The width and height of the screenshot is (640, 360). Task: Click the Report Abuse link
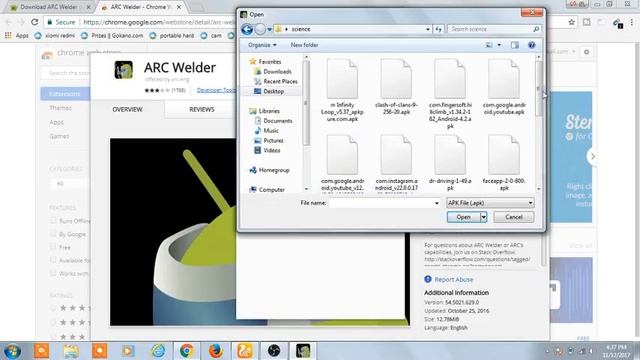(454, 279)
